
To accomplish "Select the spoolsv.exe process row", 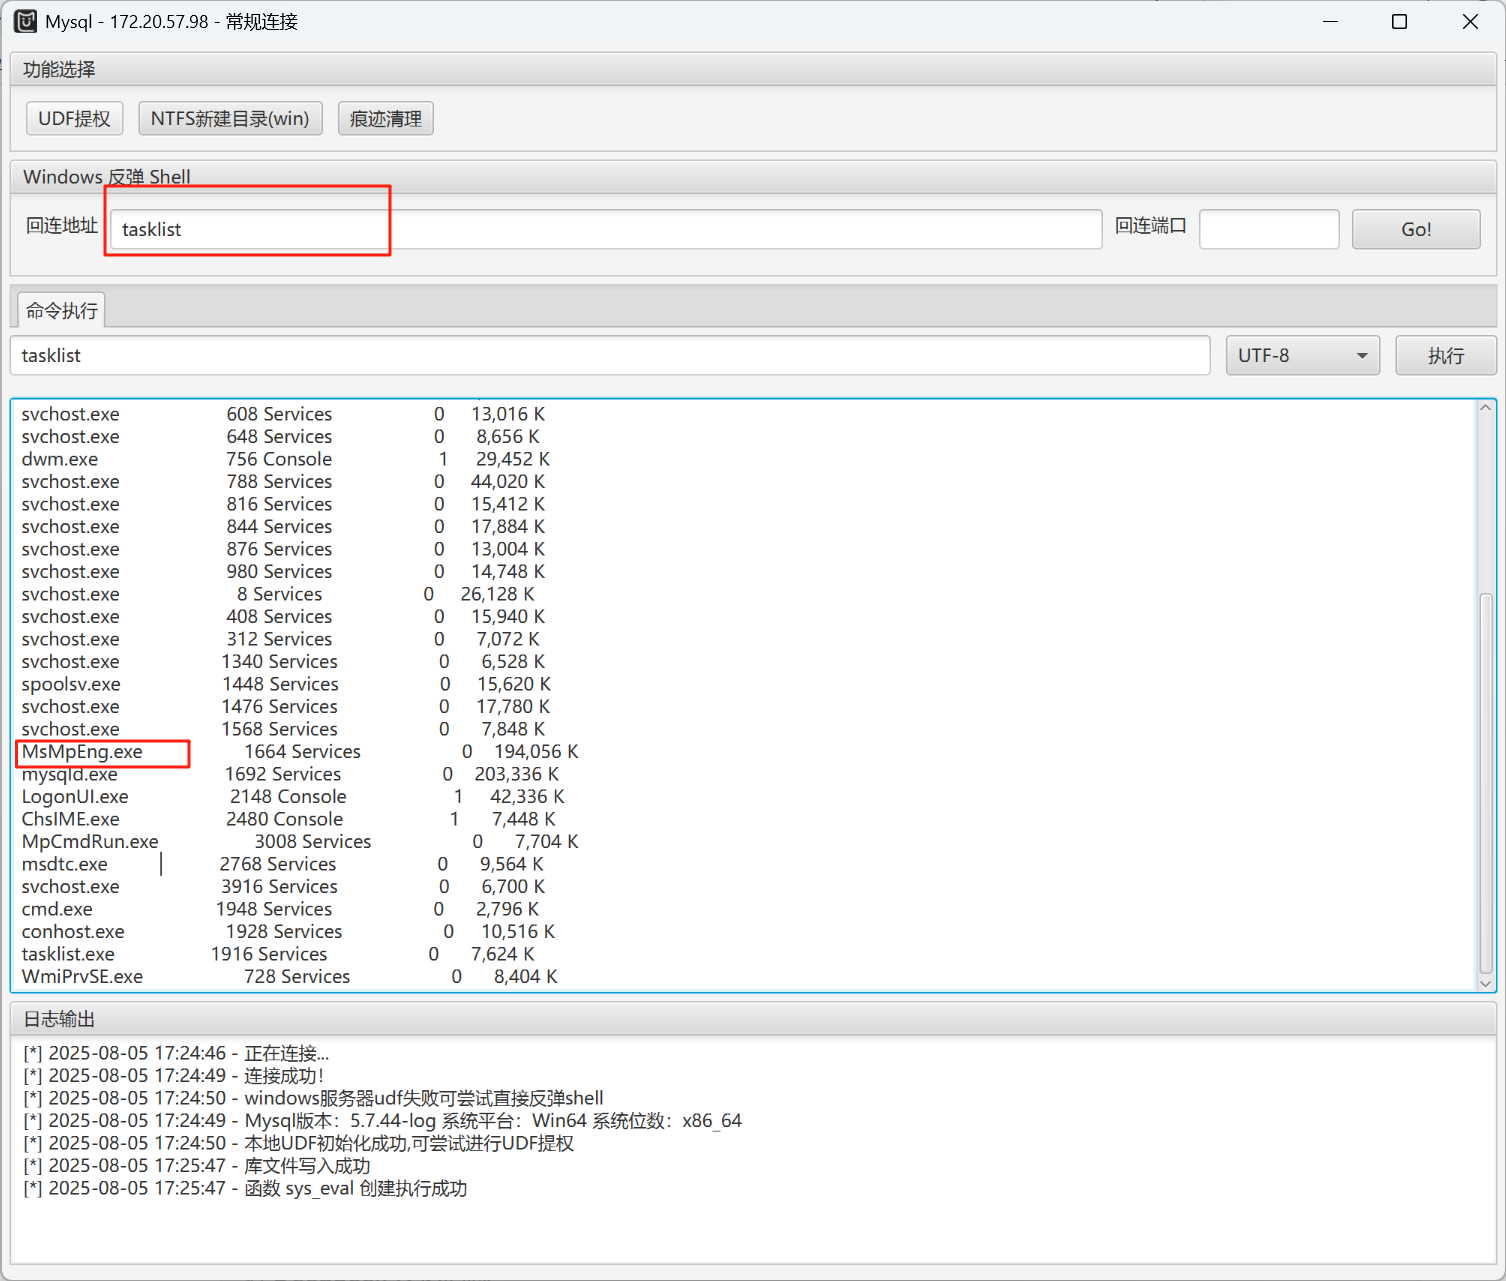I will click(286, 684).
